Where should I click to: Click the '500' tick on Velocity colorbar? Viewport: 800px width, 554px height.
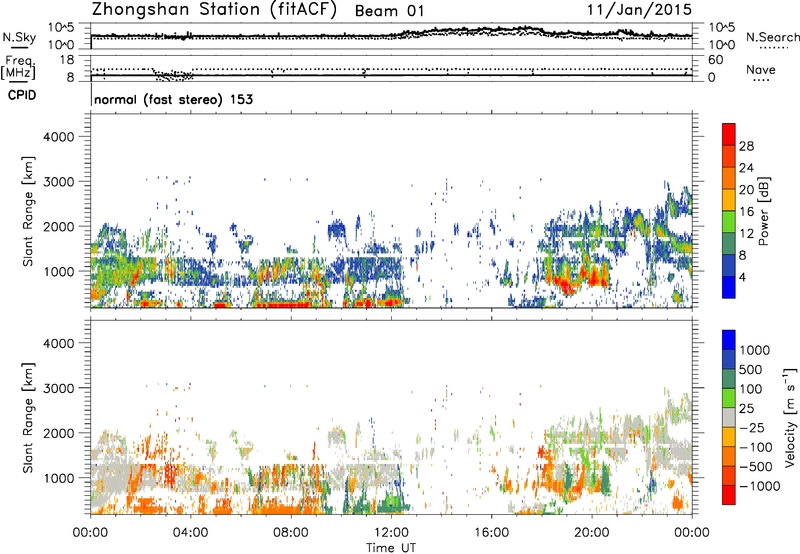pyautogui.click(x=751, y=369)
